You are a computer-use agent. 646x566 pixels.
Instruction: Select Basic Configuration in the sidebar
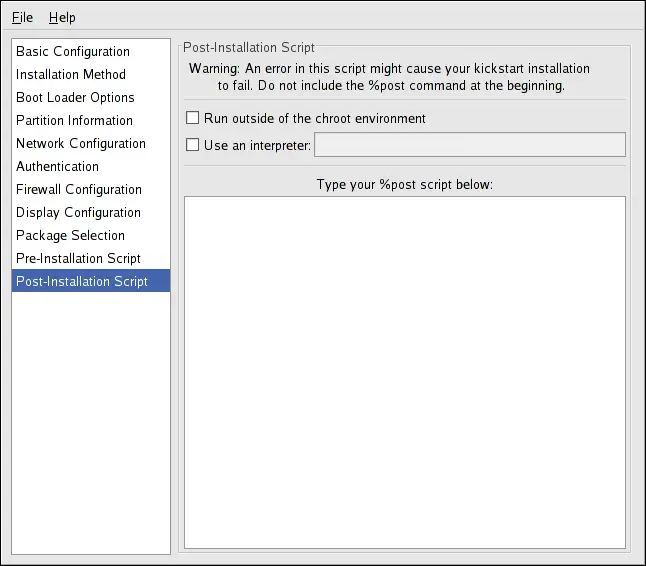pos(73,51)
